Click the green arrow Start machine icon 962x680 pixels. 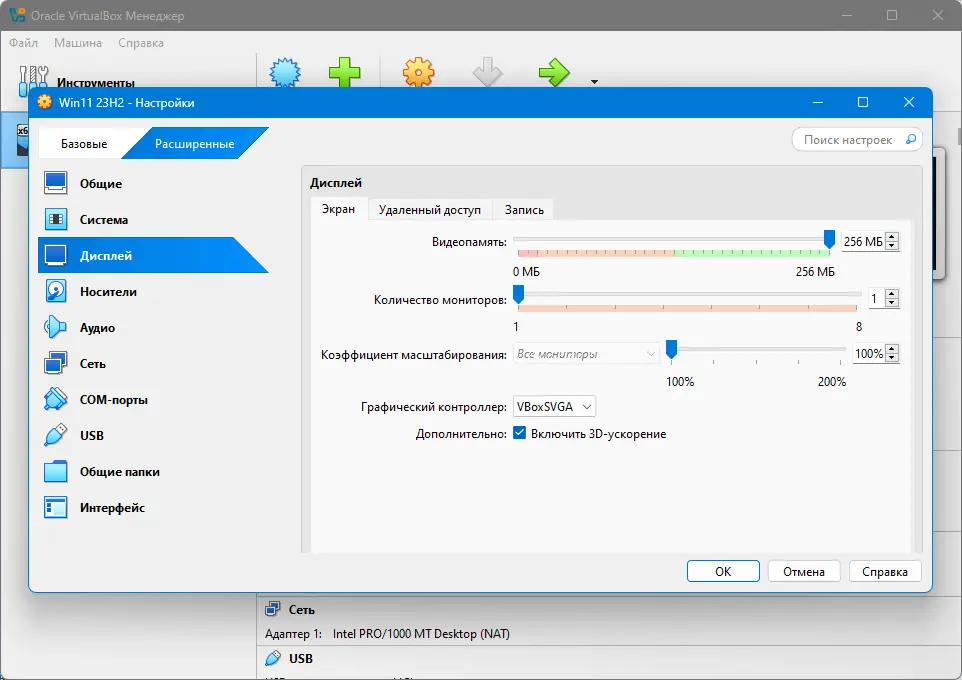tap(555, 72)
